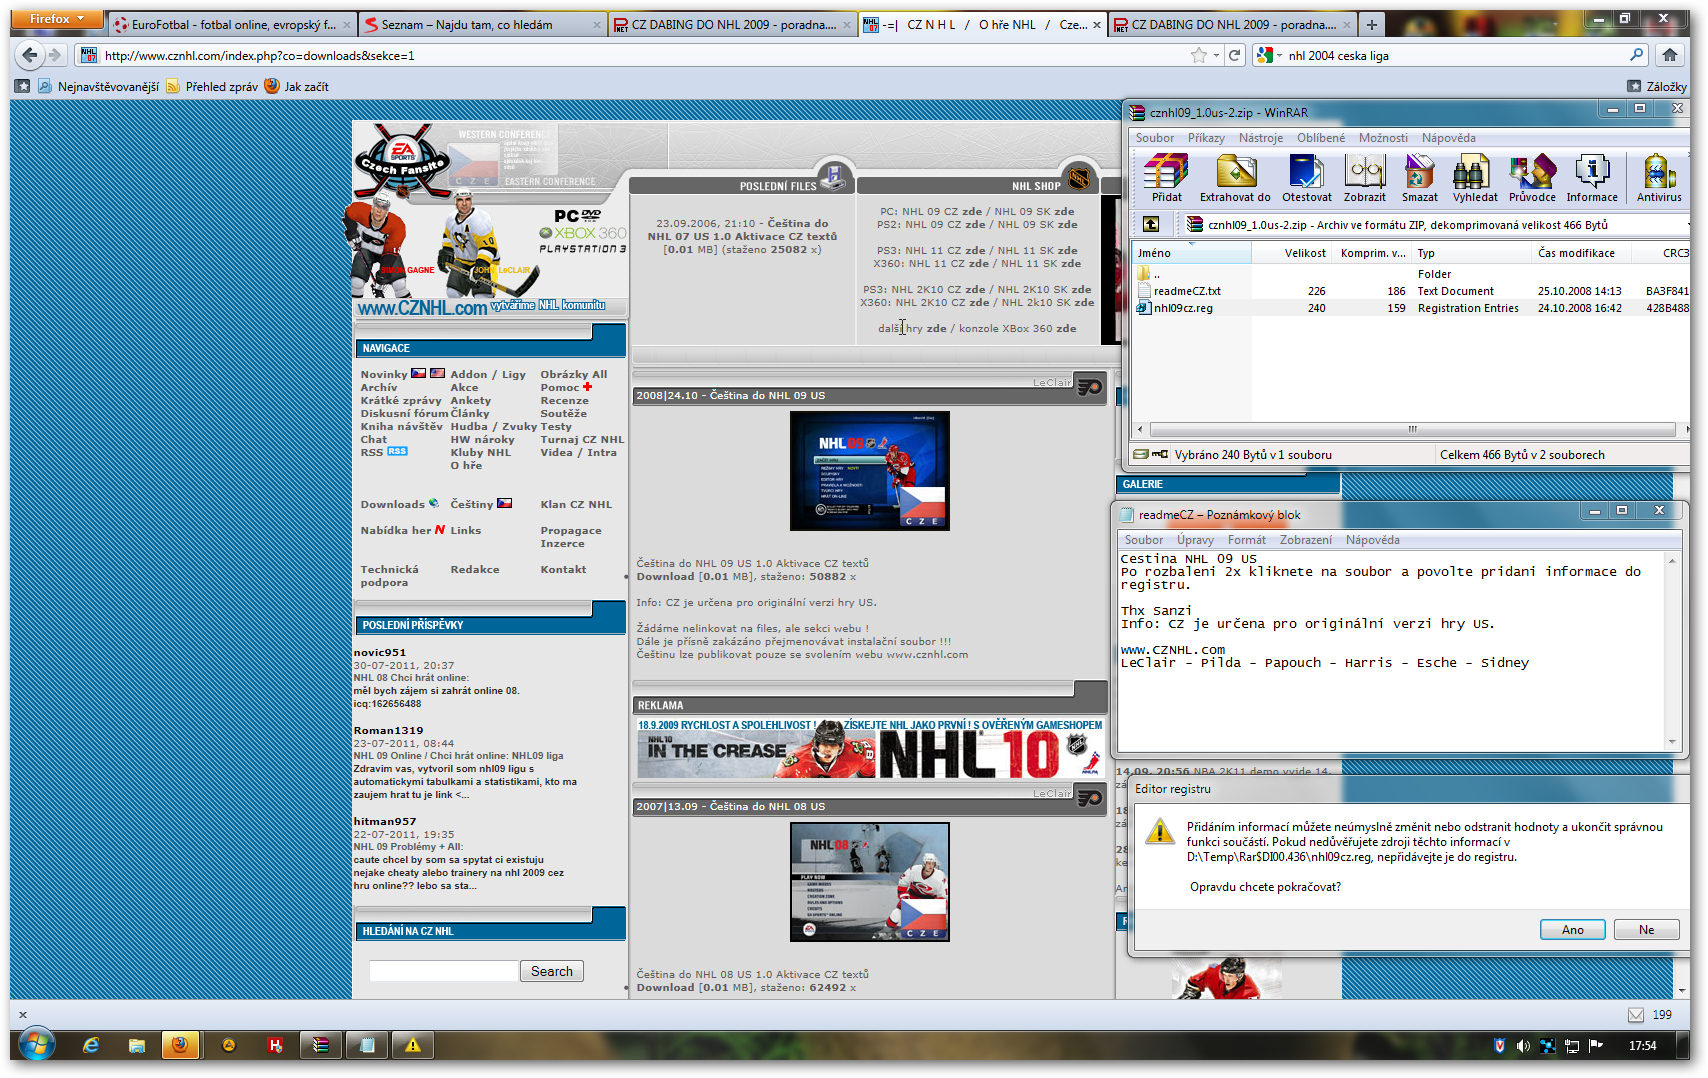This screenshot has height=1078, width=1708.
Task: Click the Informace icon in WinRAR
Action: [1591, 178]
